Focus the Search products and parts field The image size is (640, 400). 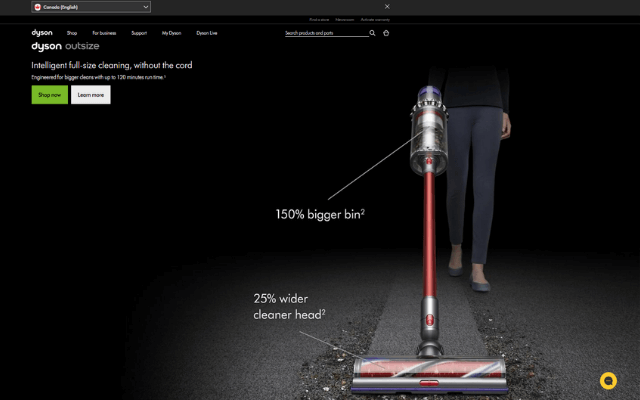click(x=327, y=33)
